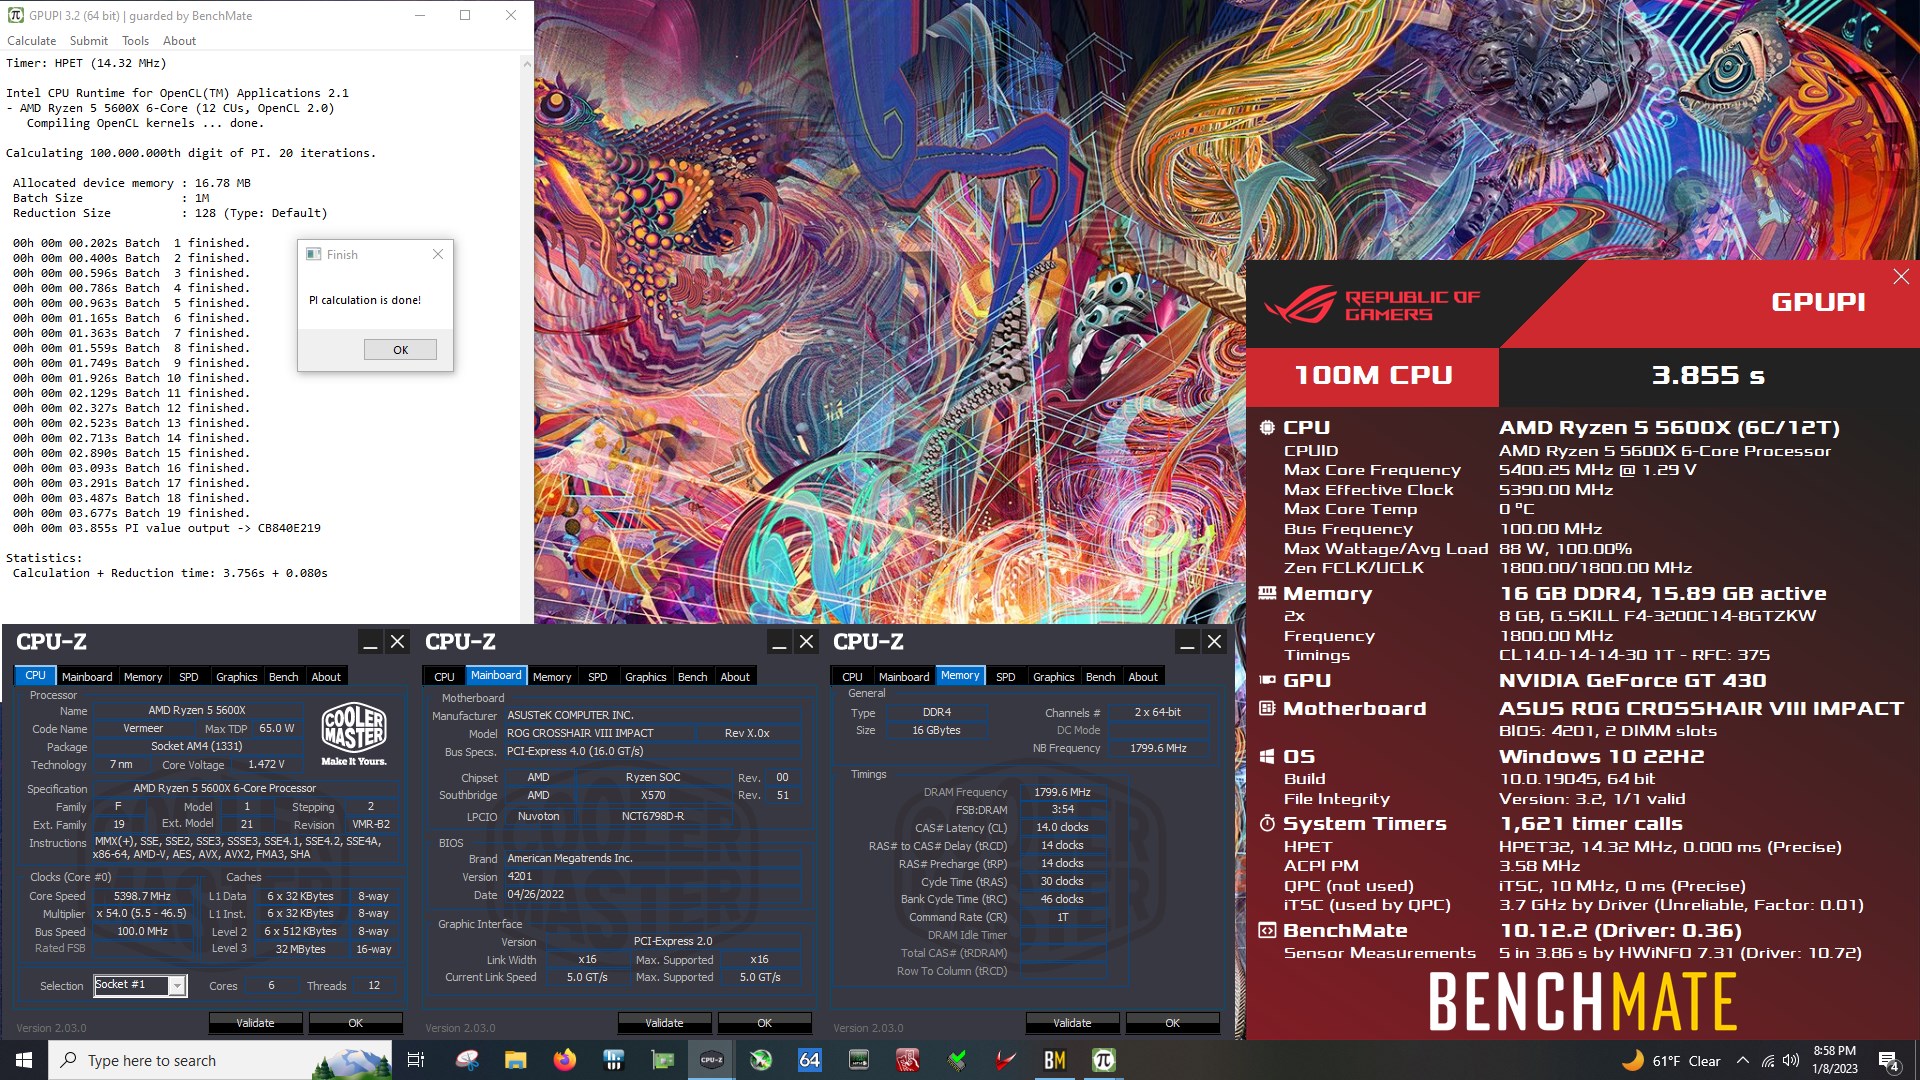Open the volume speaker tray icon
Image resolution: width=1920 pixels, height=1080 pixels.
pos(1791,1061)
